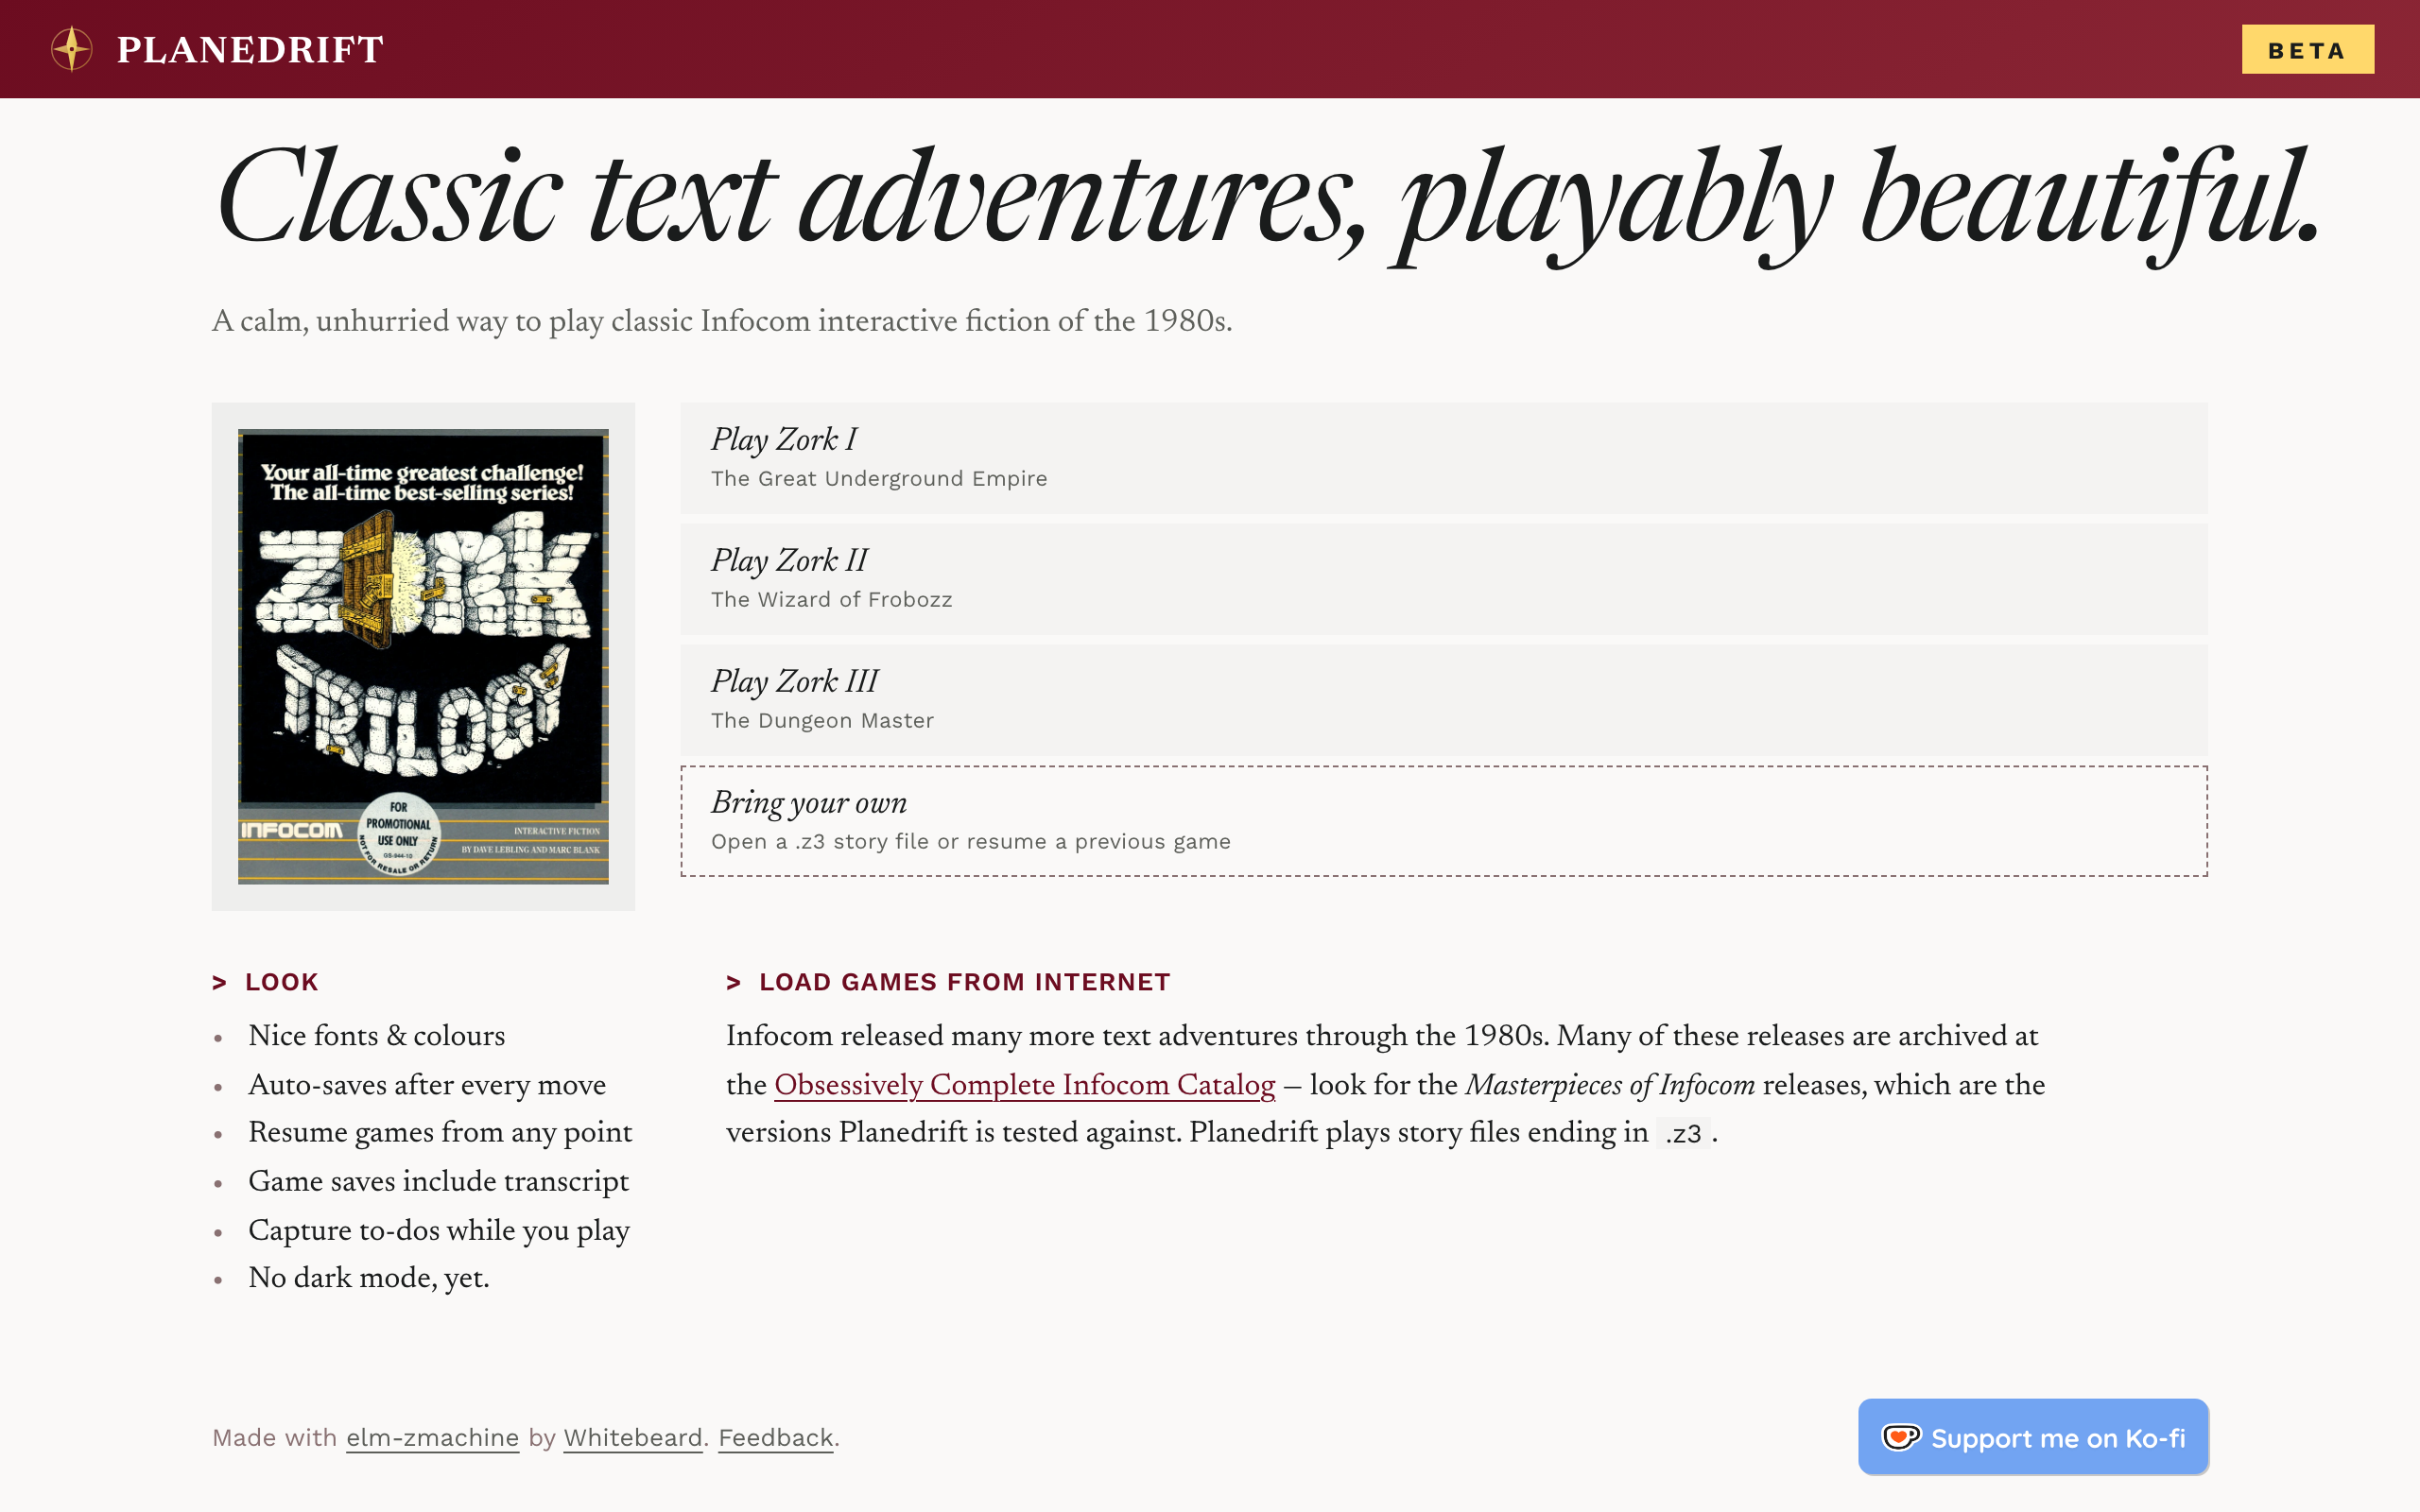The height and width of the screenshot is (1512, 2420).
Task: Expand the LOOK section
Action: pyautogui.click(x=281, y=982)
